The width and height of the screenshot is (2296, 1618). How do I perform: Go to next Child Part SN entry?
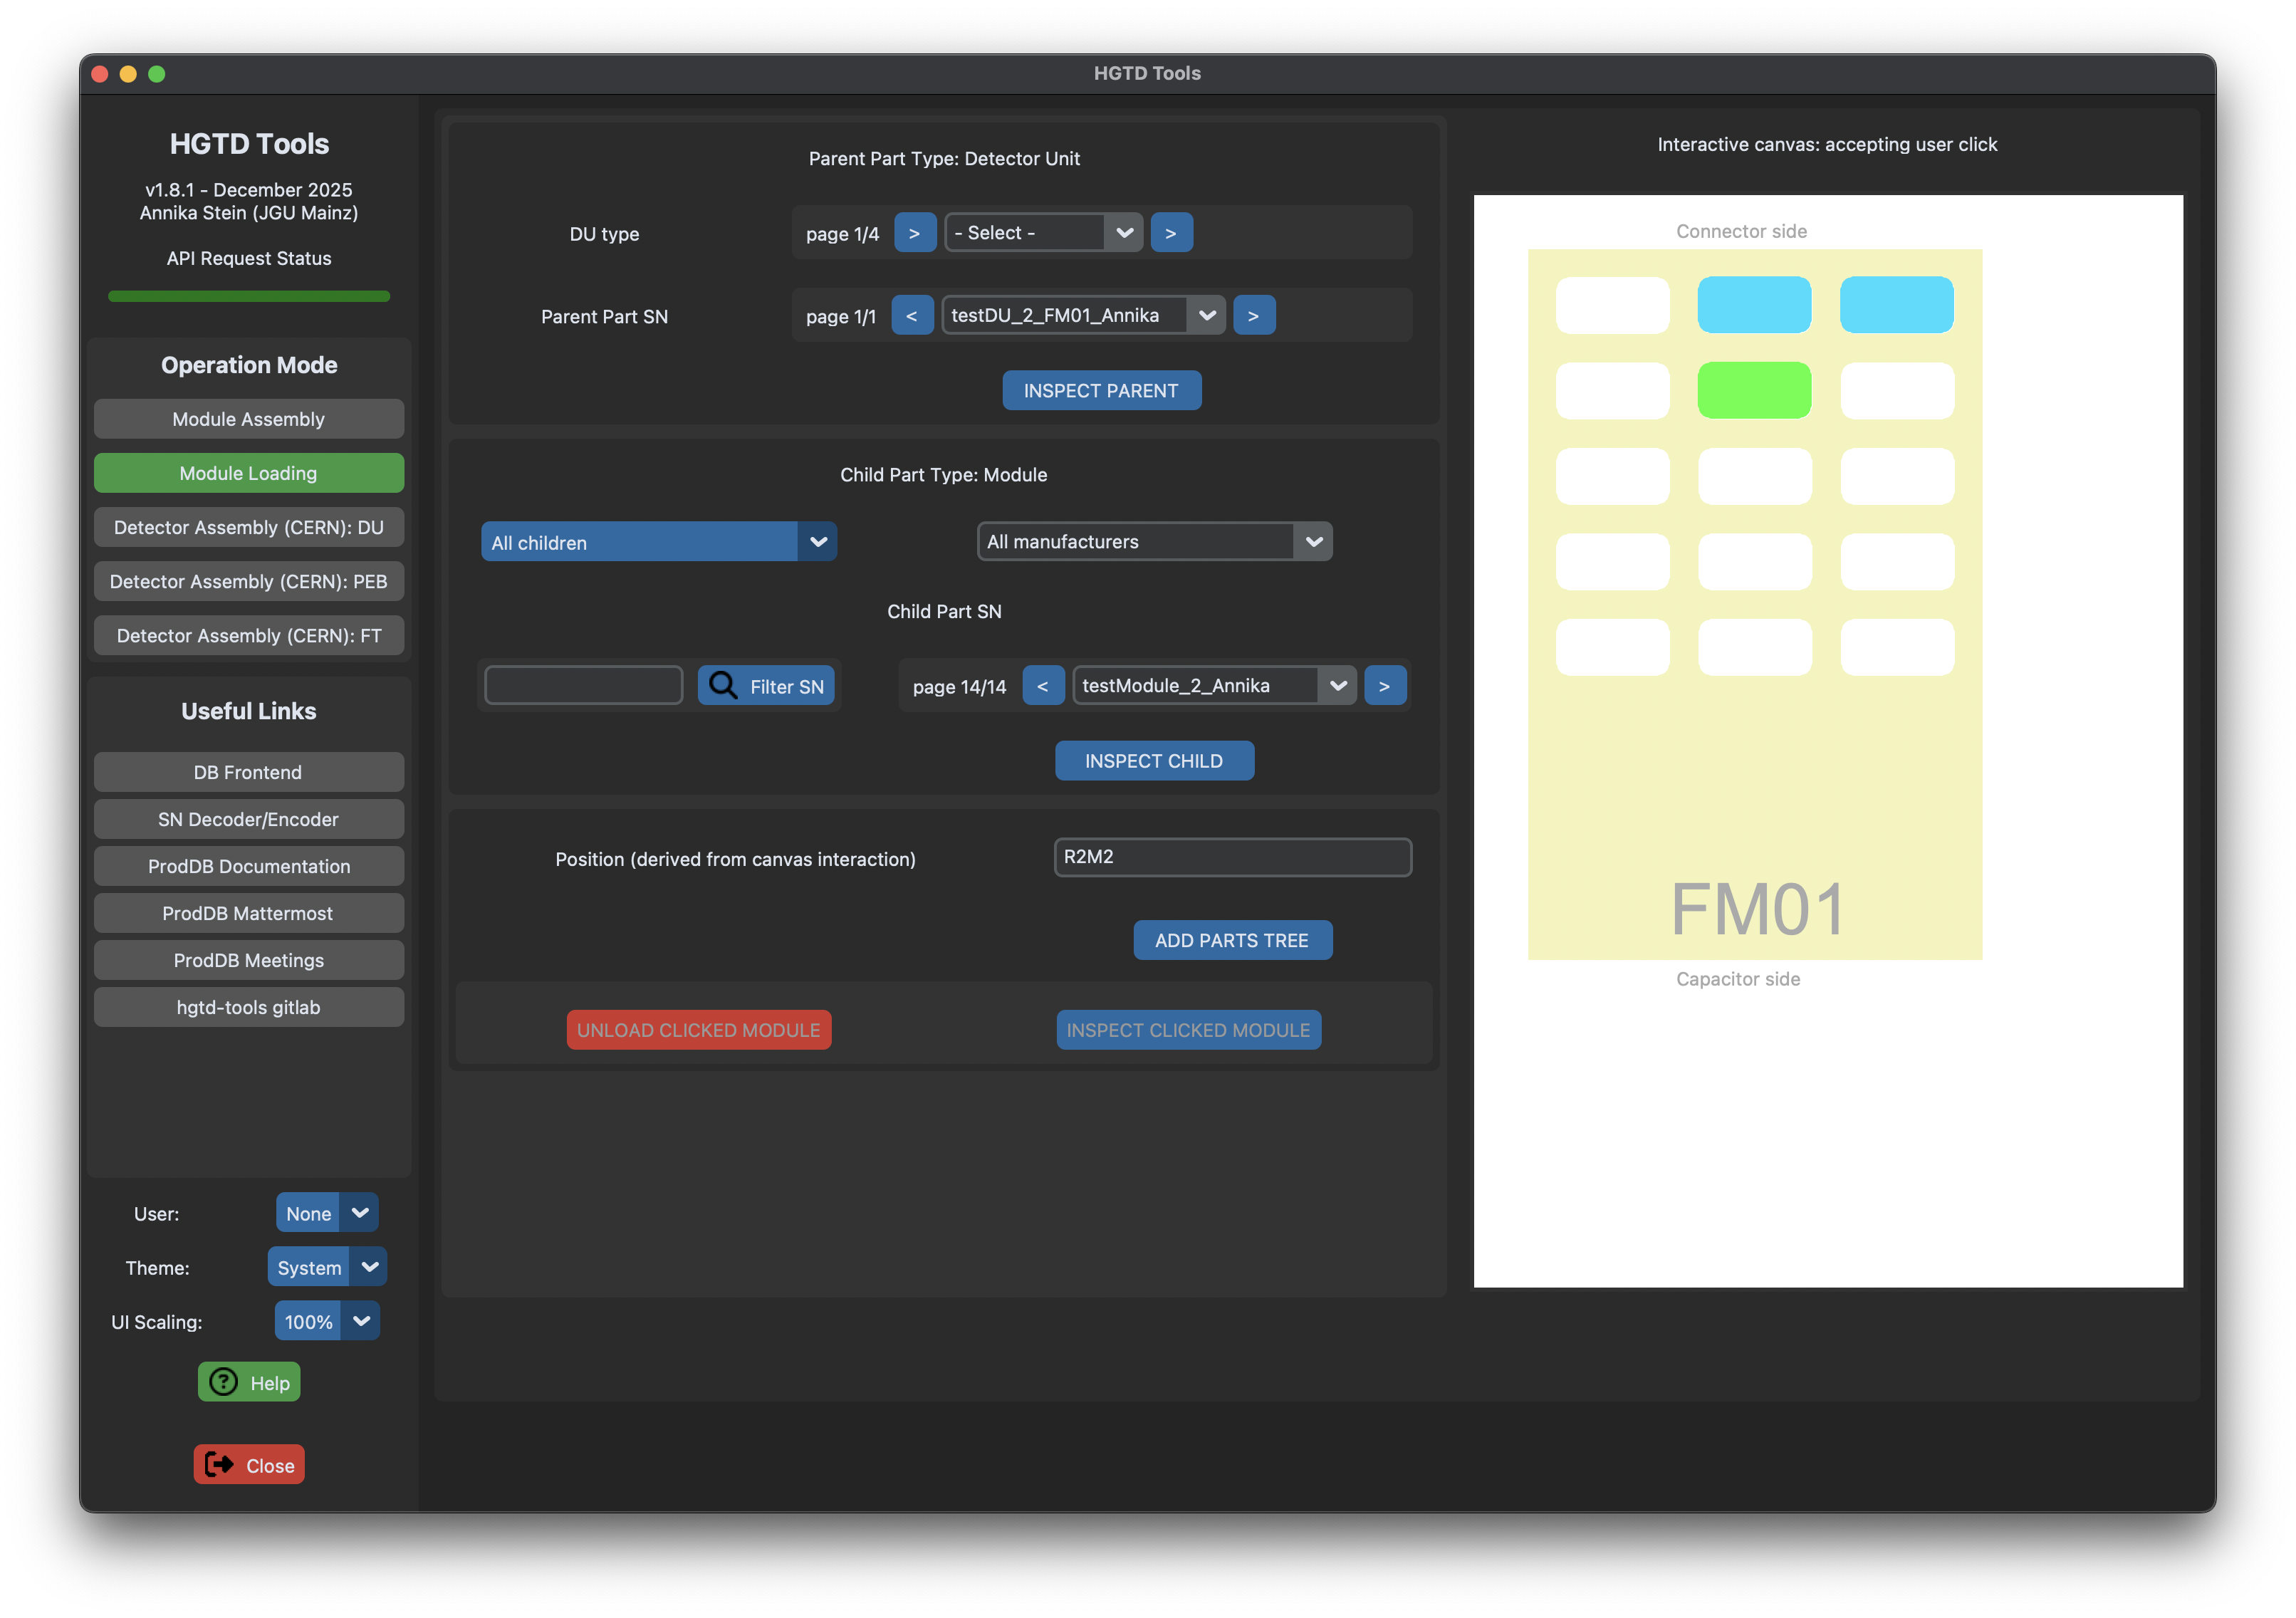[1385, 686]
